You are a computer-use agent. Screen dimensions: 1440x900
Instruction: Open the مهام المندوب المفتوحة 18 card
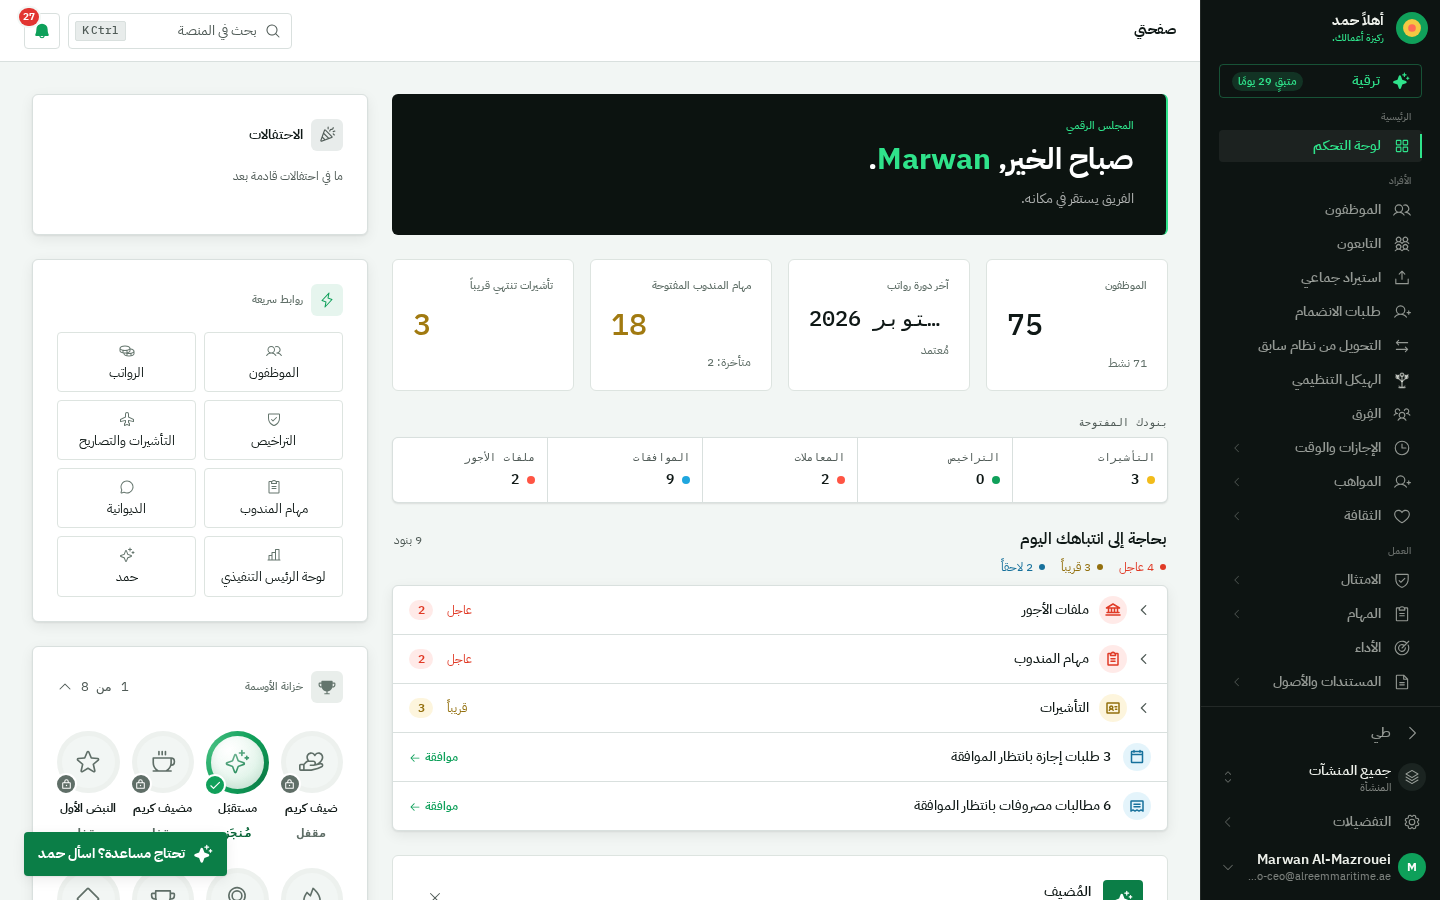(681, 325)
